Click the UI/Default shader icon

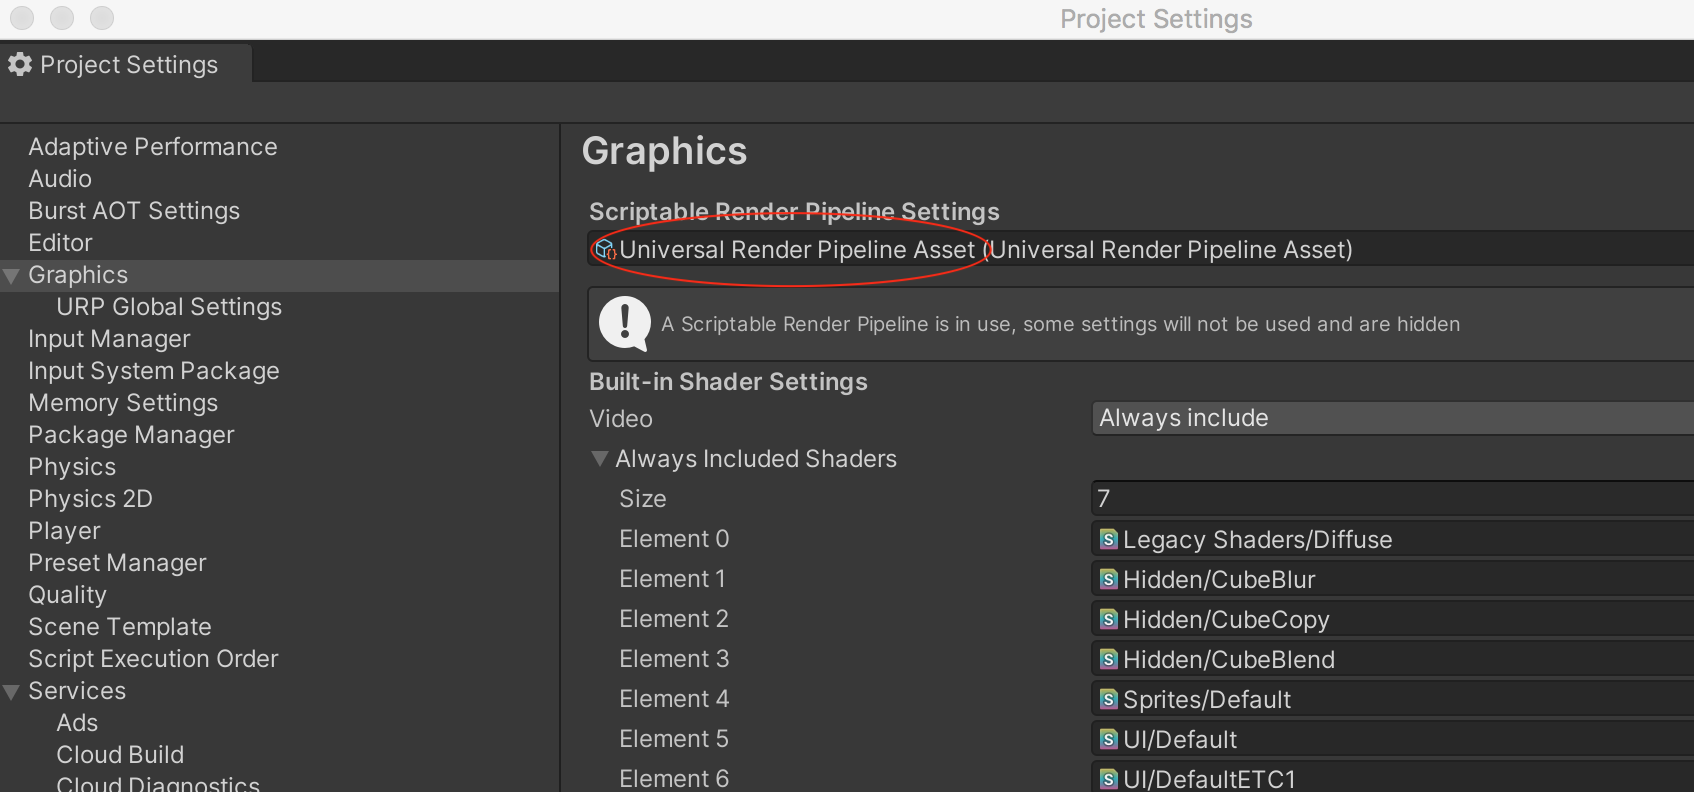tap(1108, 740)
